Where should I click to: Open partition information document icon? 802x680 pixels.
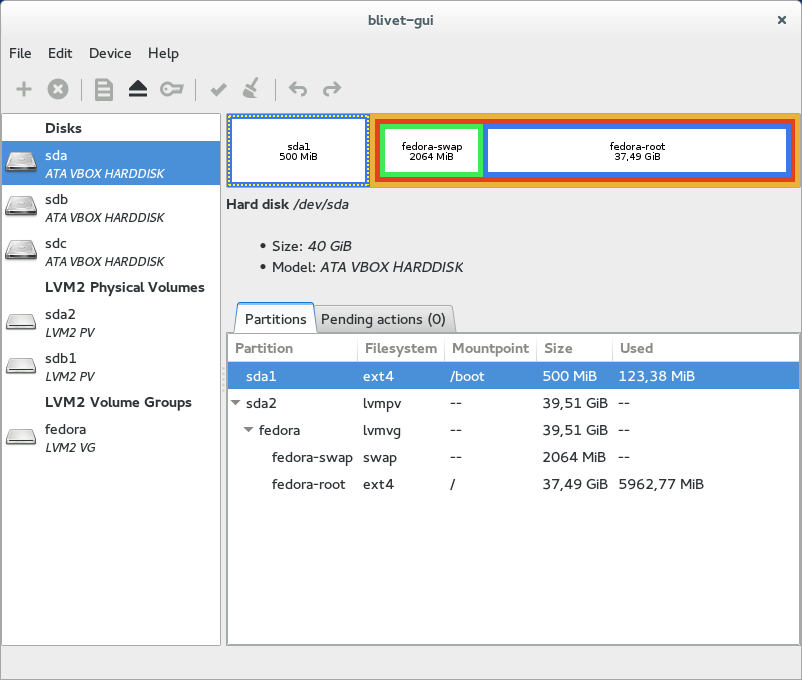pyautogui.click(x=103, y=89)
